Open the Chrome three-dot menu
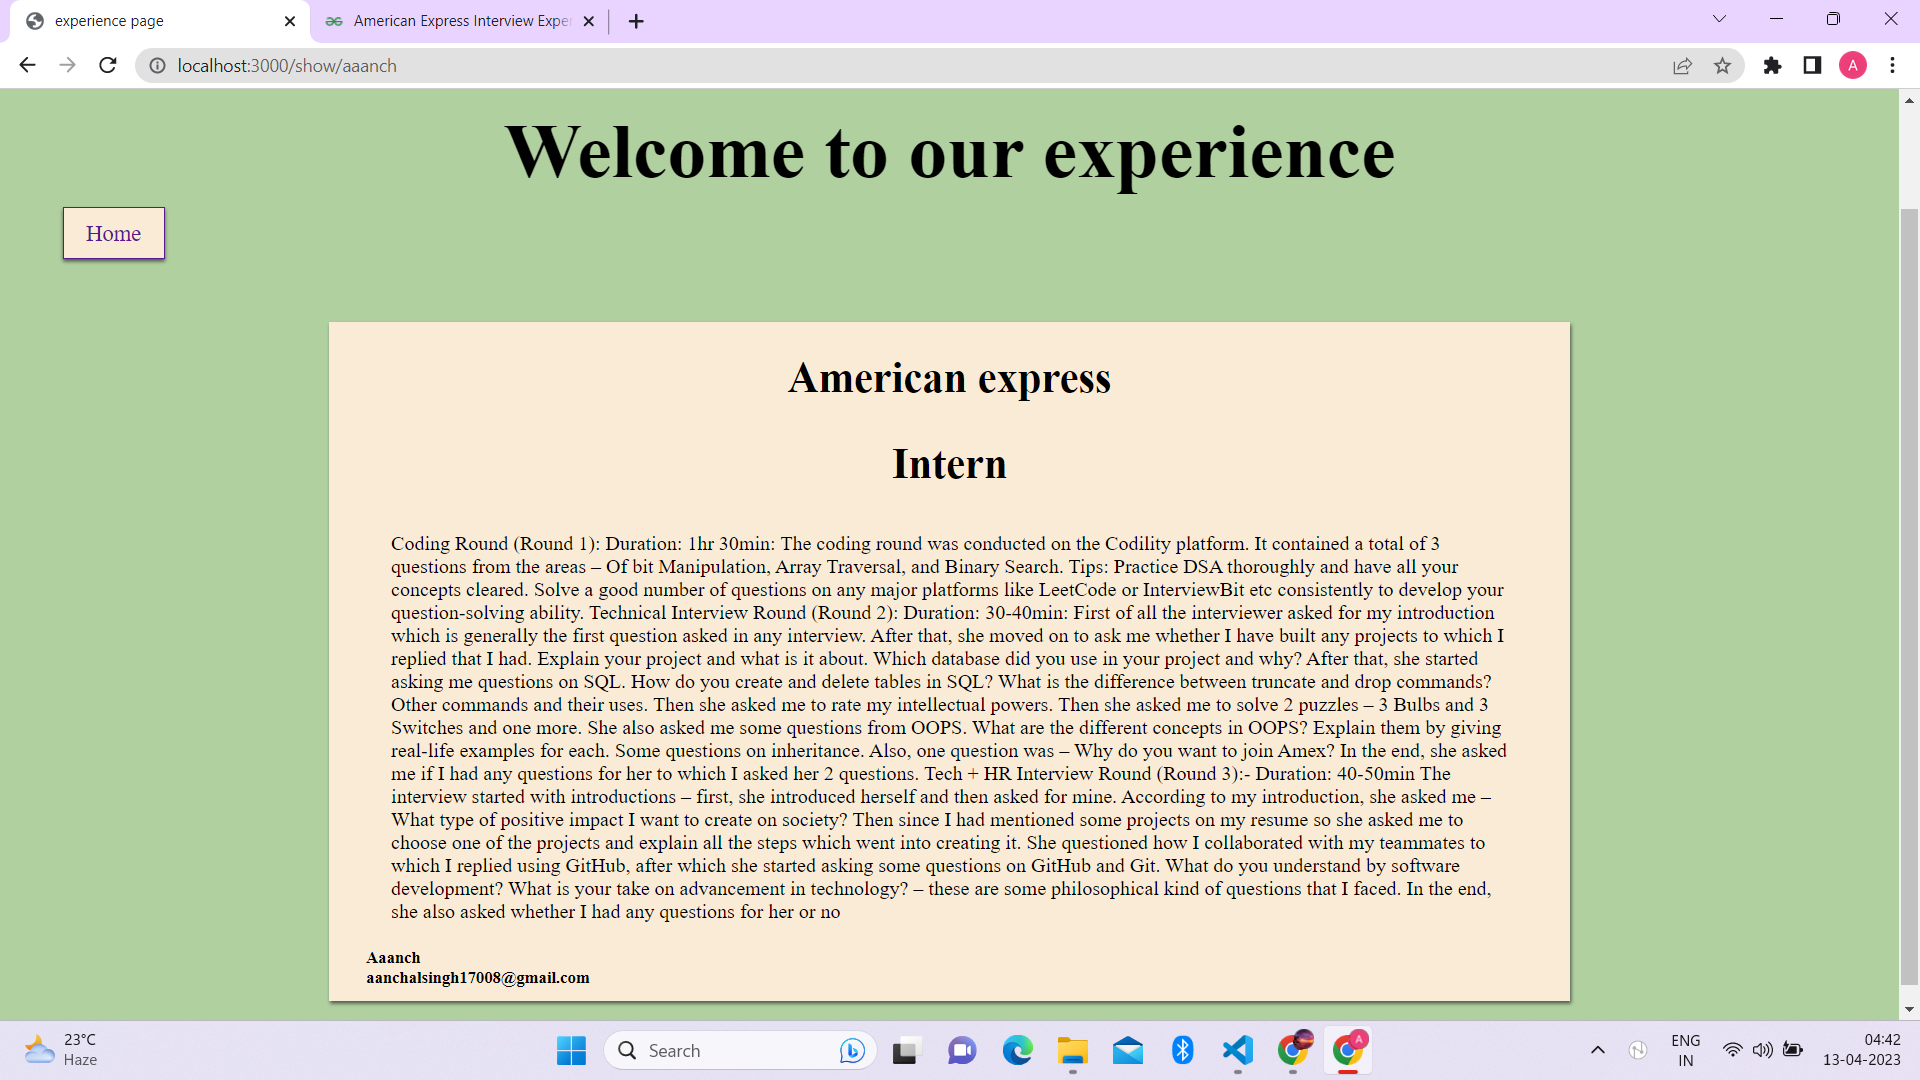 [1892, 66]
